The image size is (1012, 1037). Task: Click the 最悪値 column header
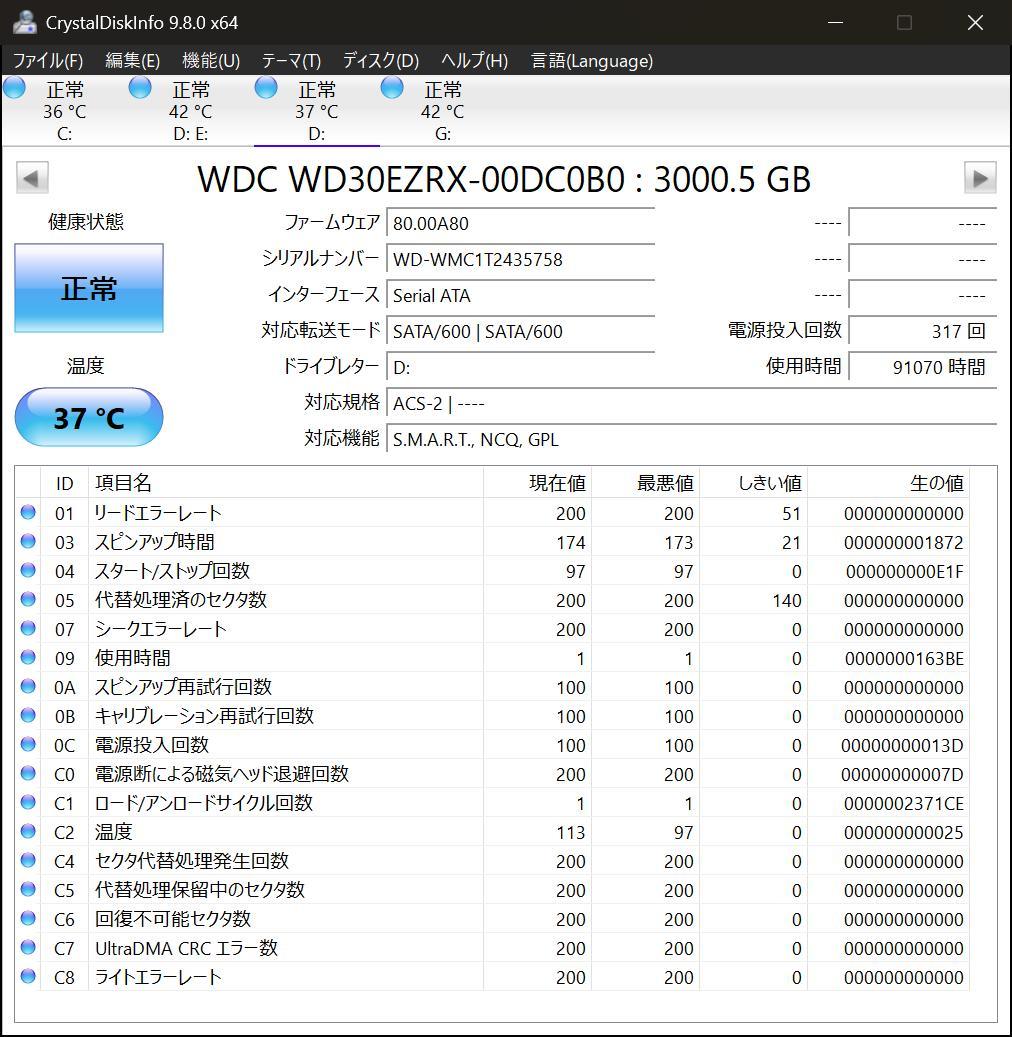tap(645, 483)
